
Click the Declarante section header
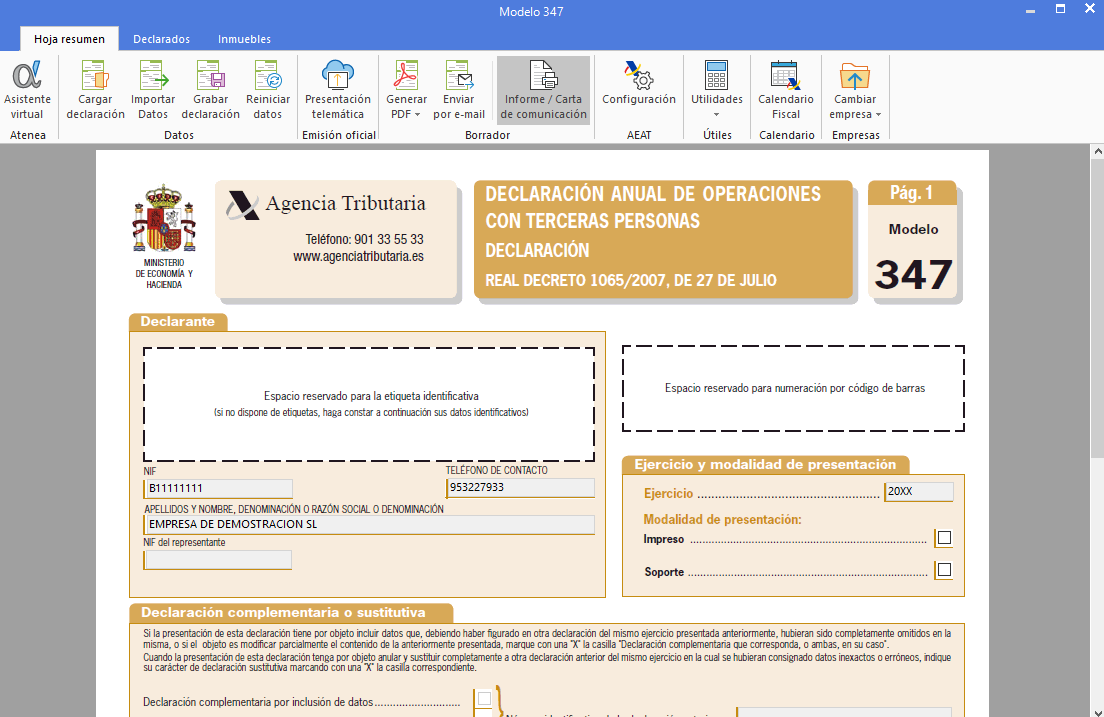177,321
